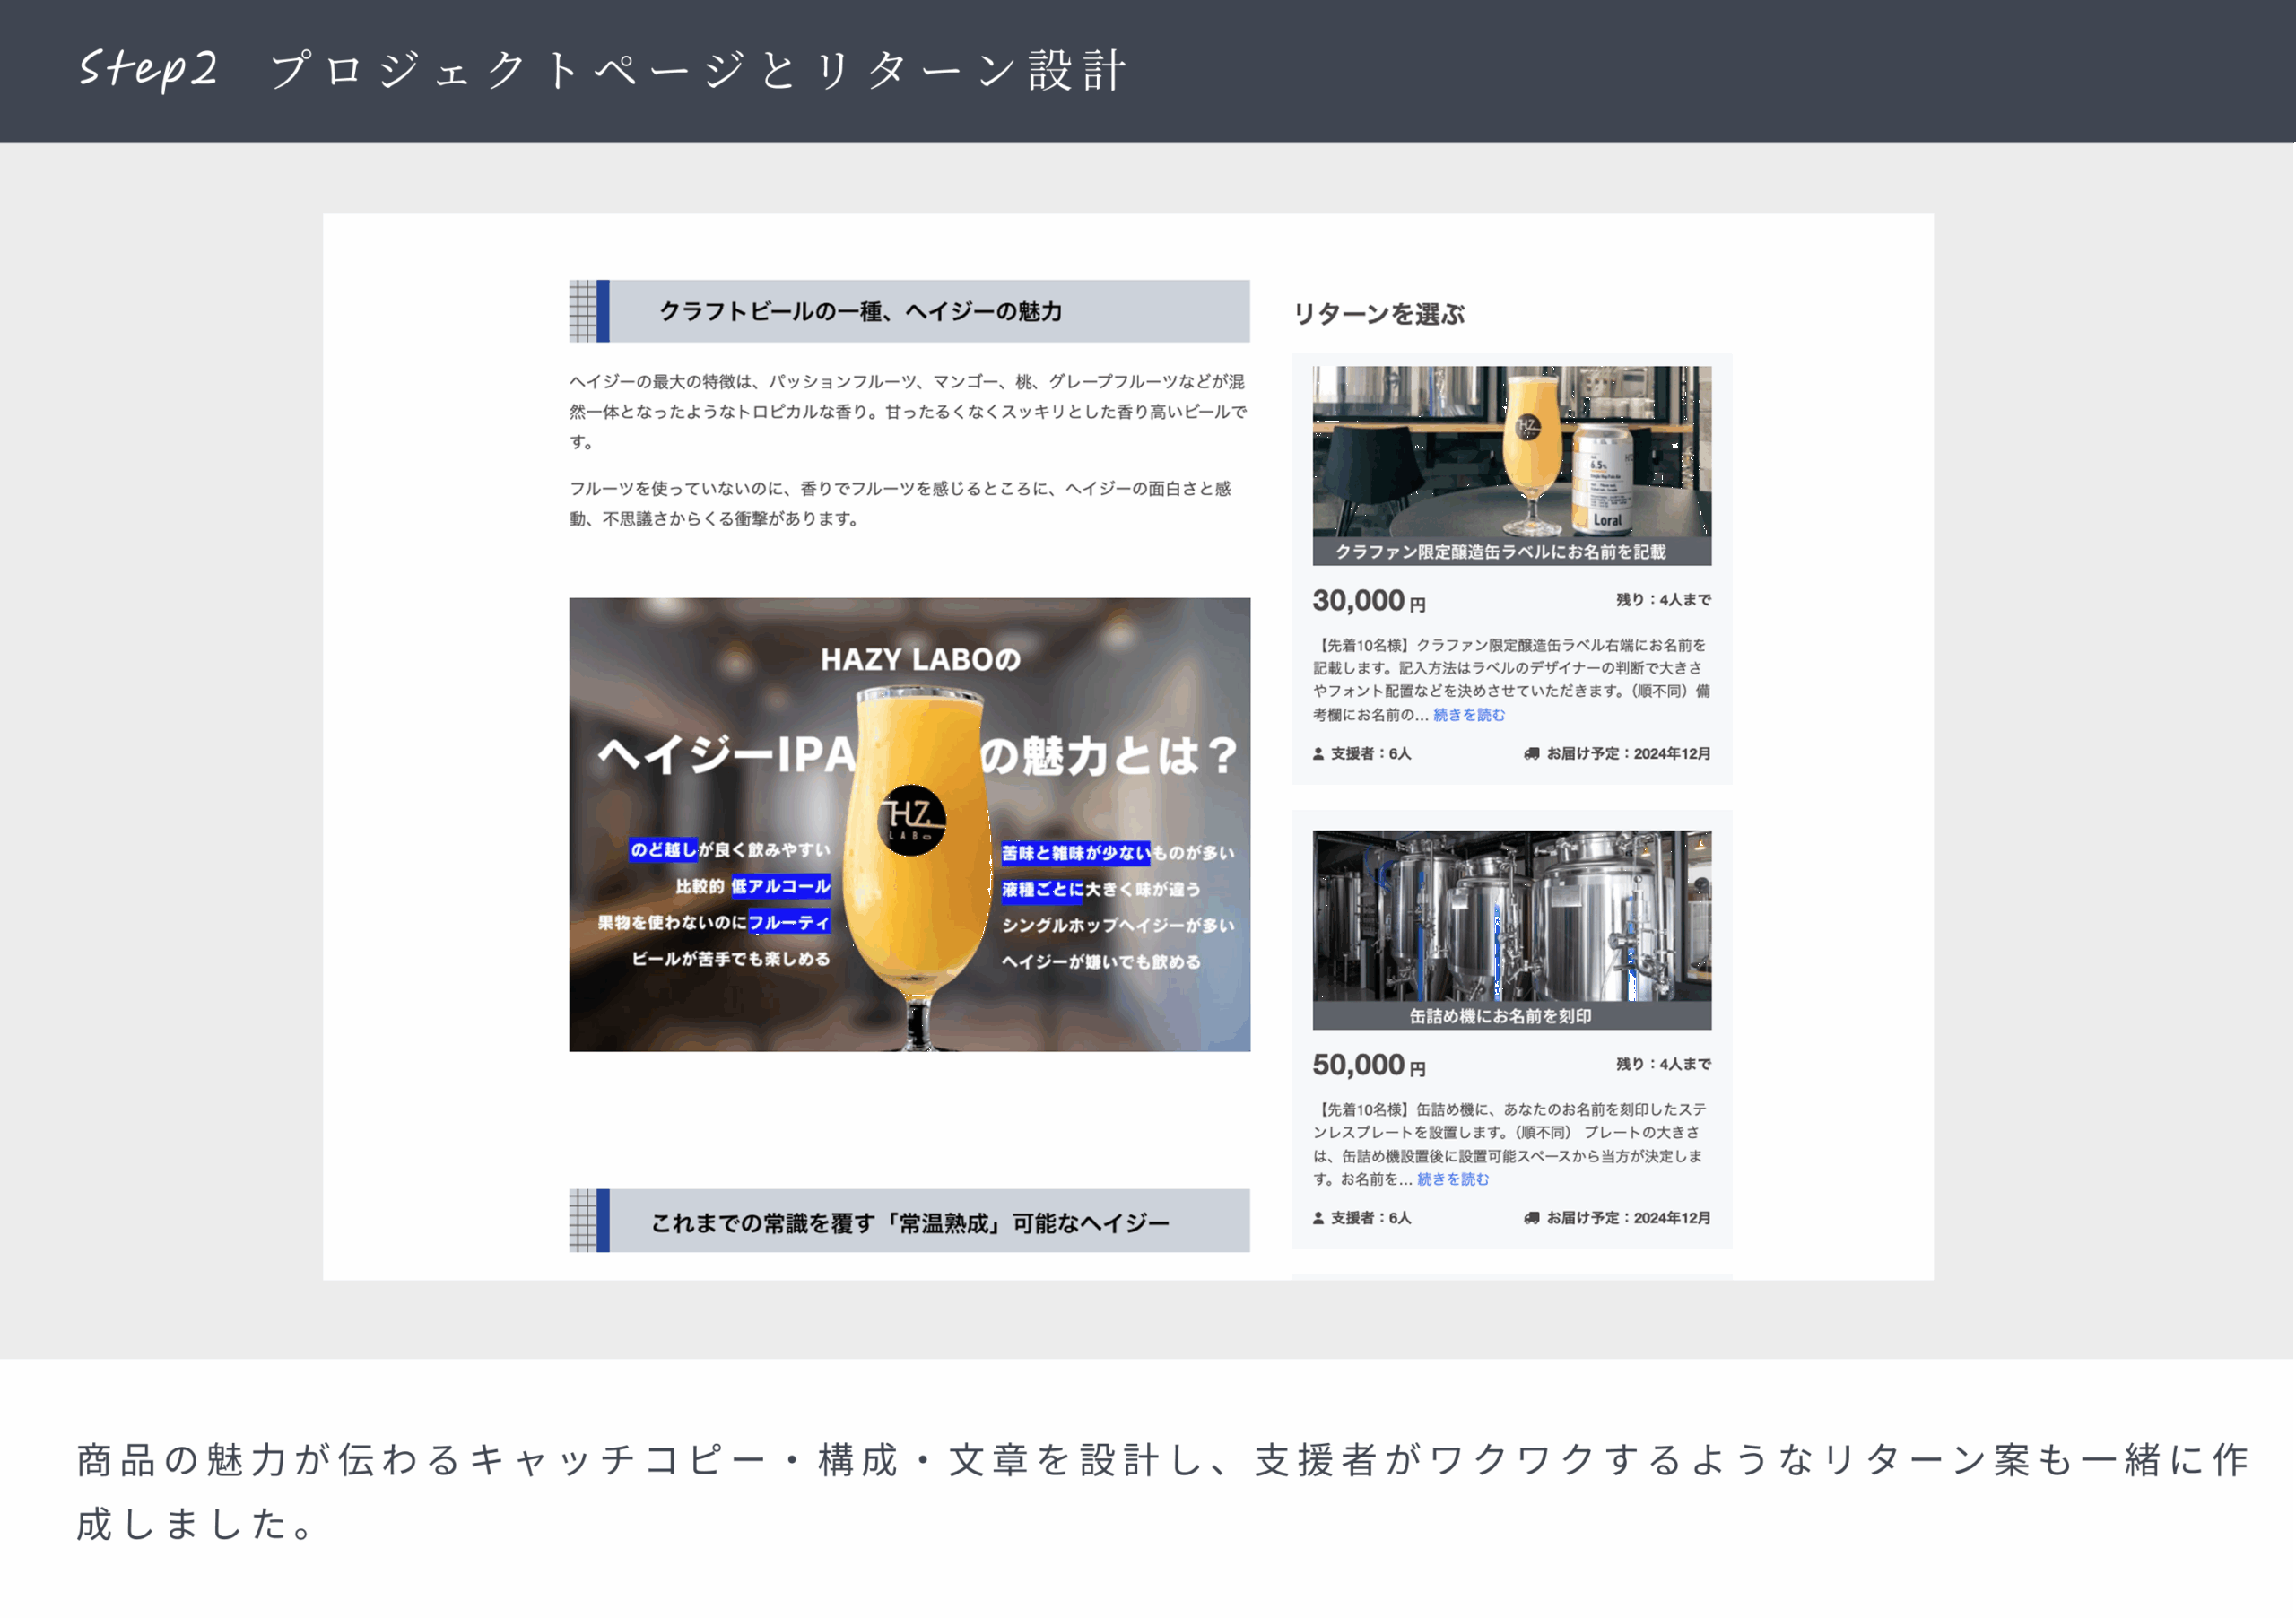This screenshot has height=1618, width=2296.
Task: Click highlighted text 液種ごとに in banner
Action: coord(1043,889)
